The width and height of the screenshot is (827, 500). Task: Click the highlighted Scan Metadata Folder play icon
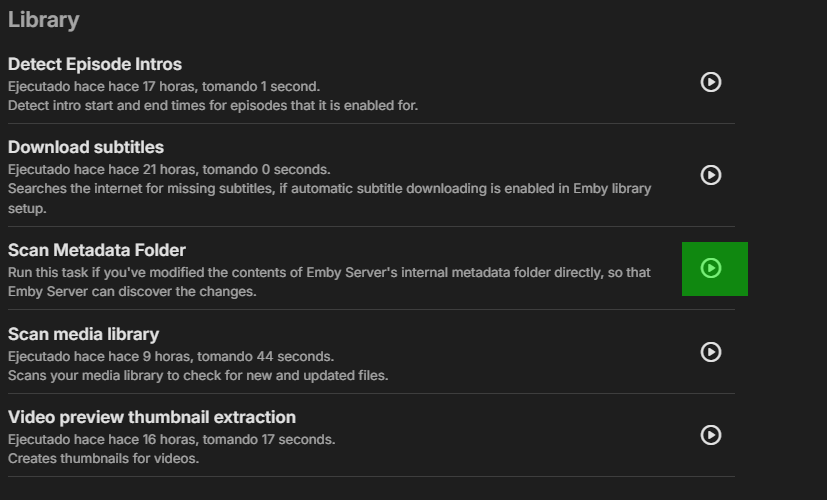(711, 268)
